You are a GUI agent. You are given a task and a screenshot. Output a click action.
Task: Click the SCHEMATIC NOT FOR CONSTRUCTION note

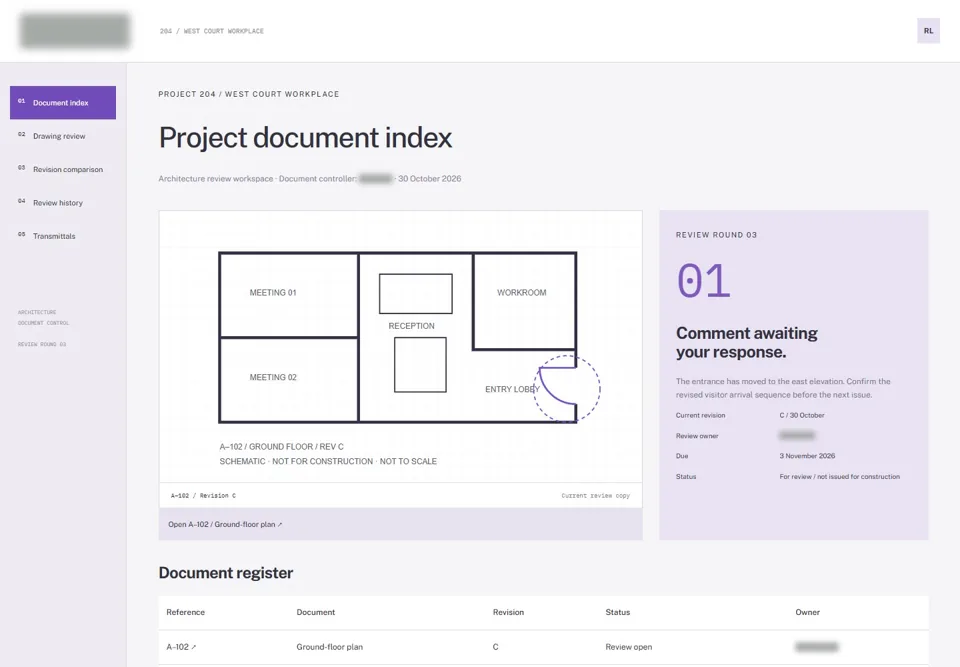coord(328,461)
